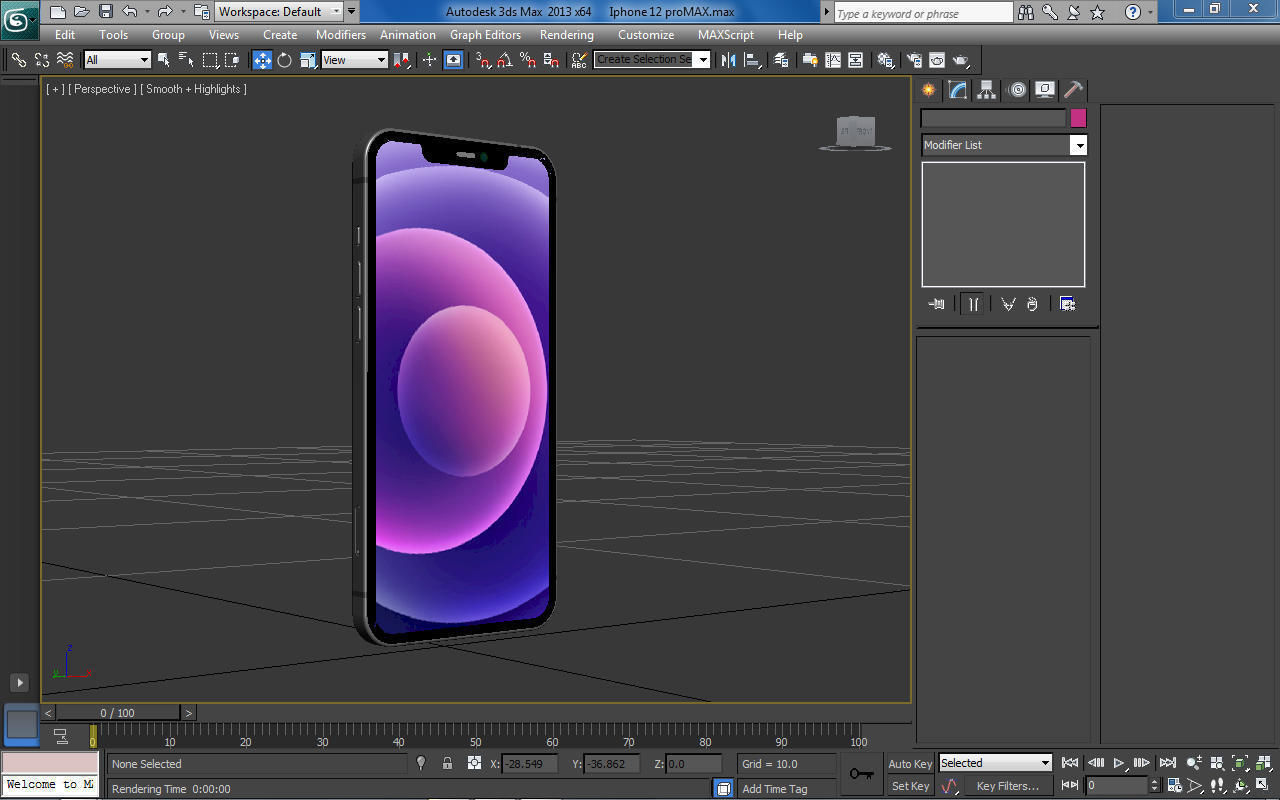Open the Curve Editor icon

[833, 60]
